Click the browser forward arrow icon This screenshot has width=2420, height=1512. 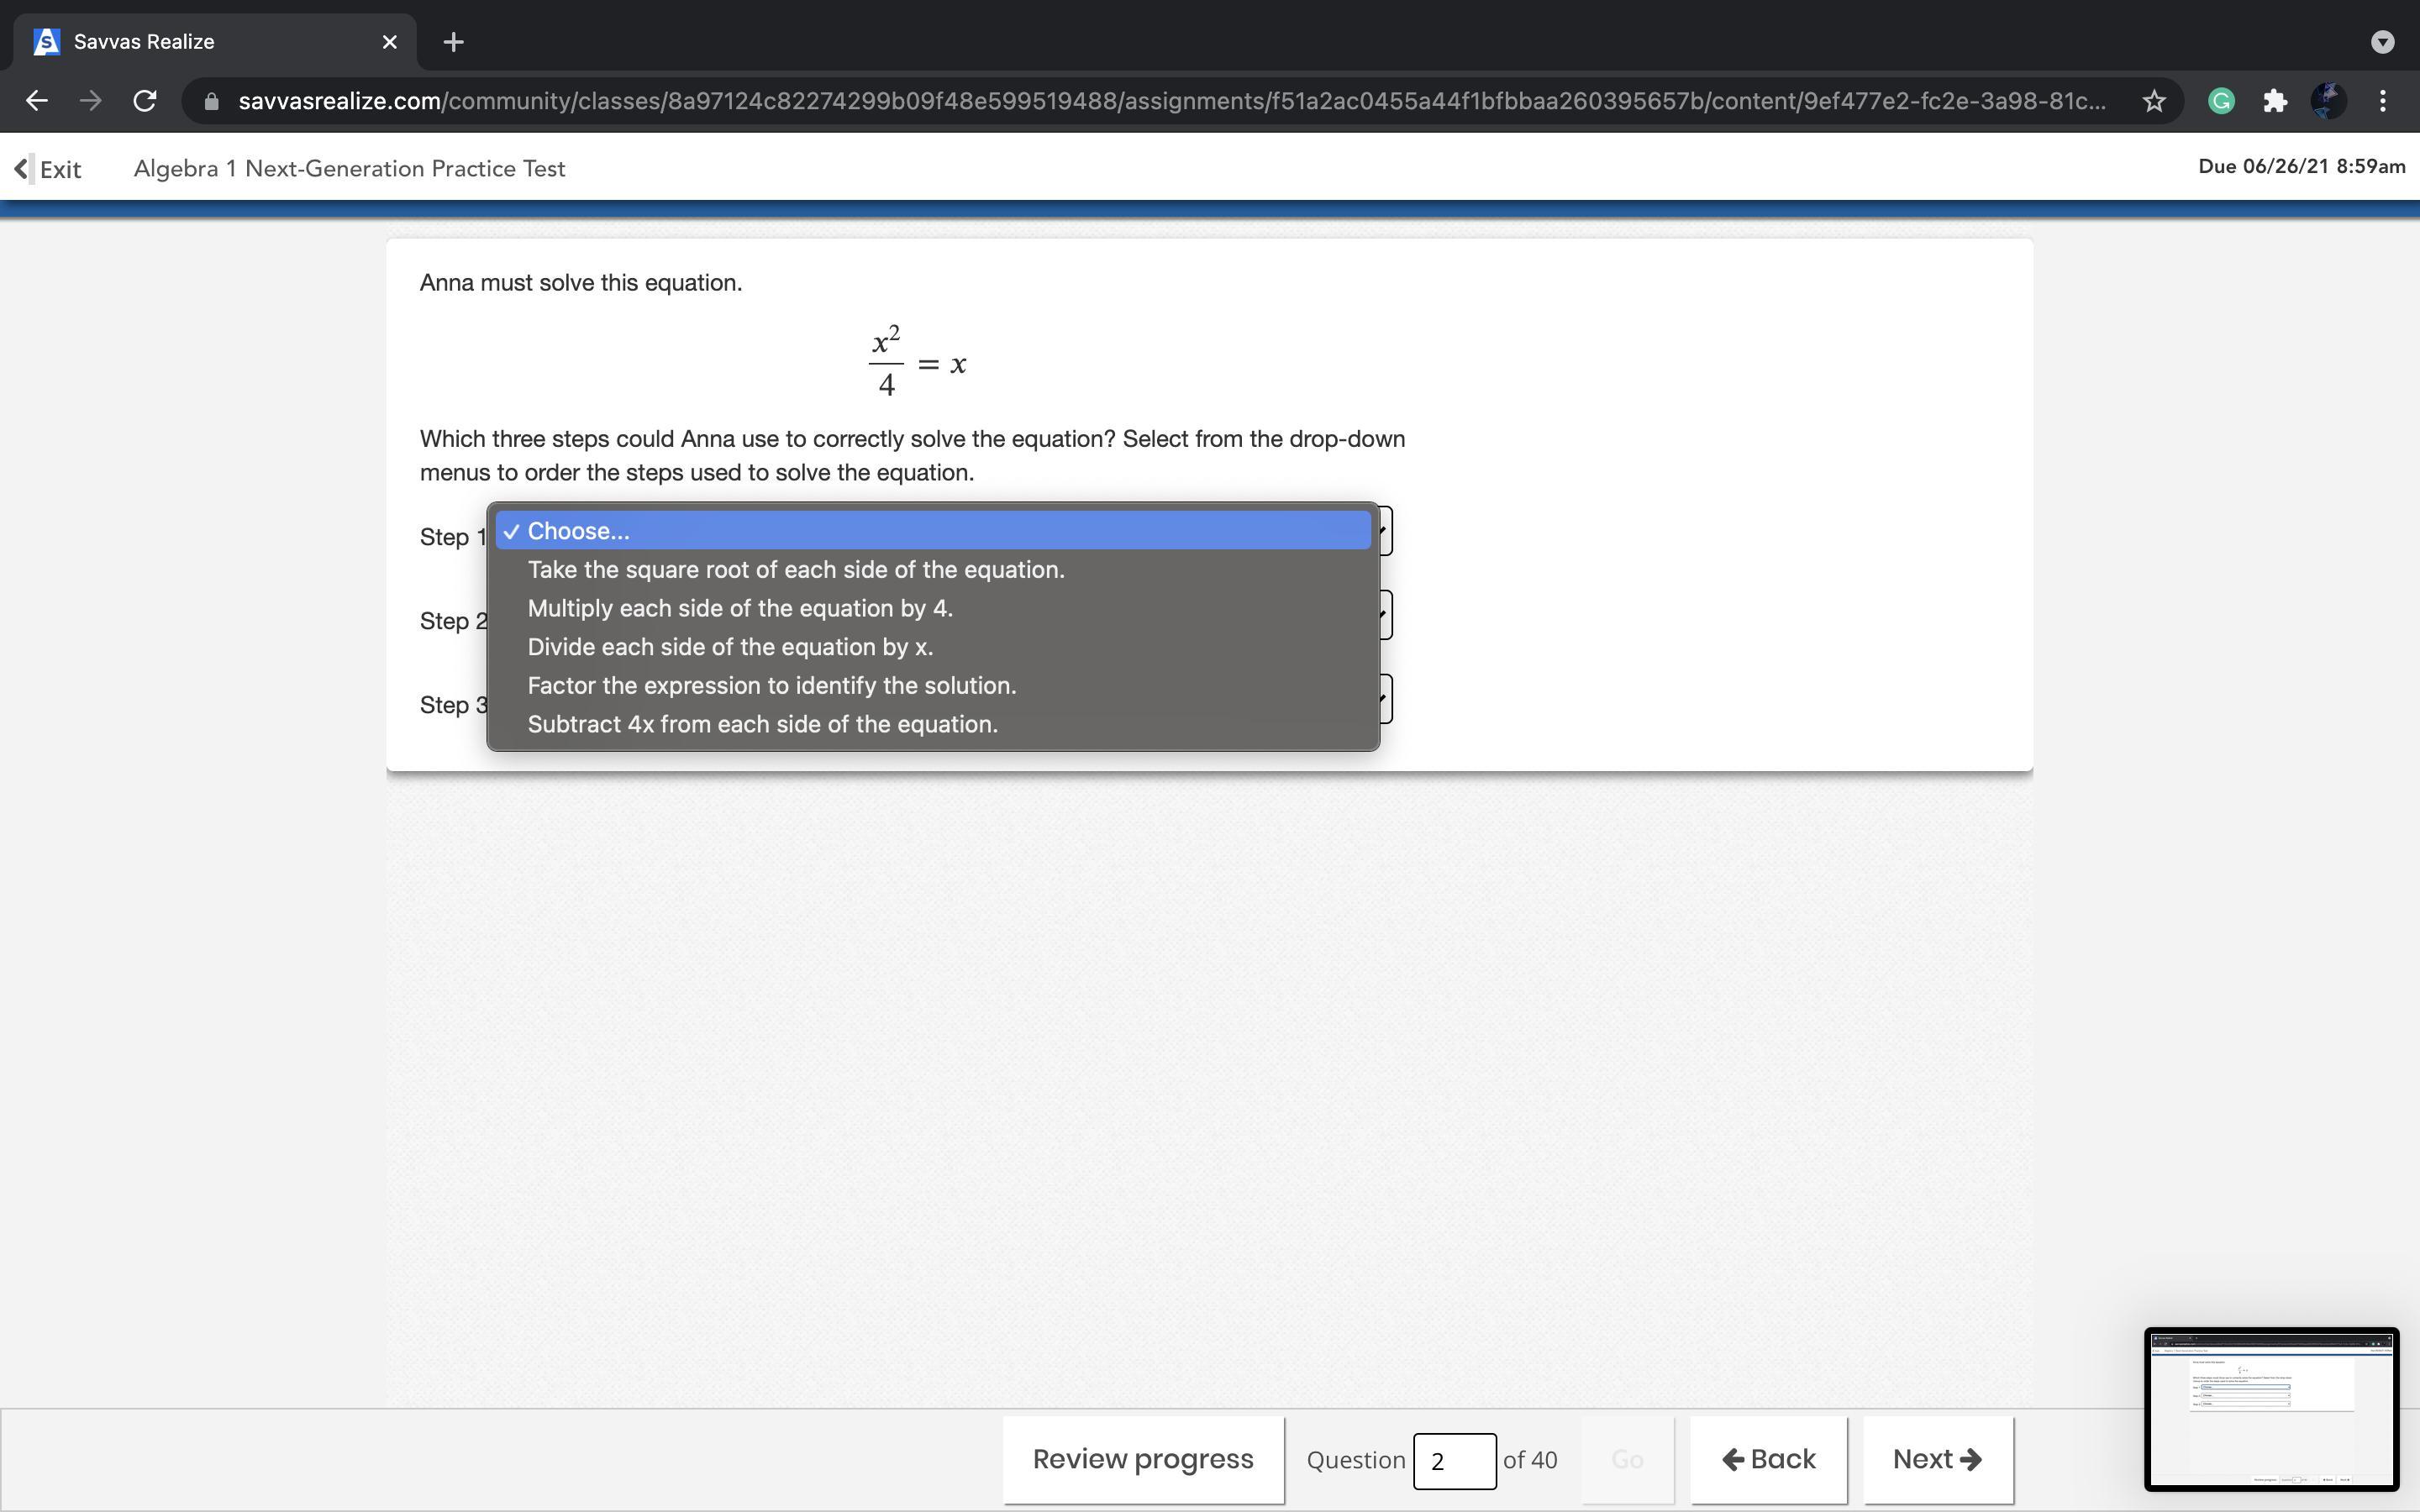click(x=91, y=101)
